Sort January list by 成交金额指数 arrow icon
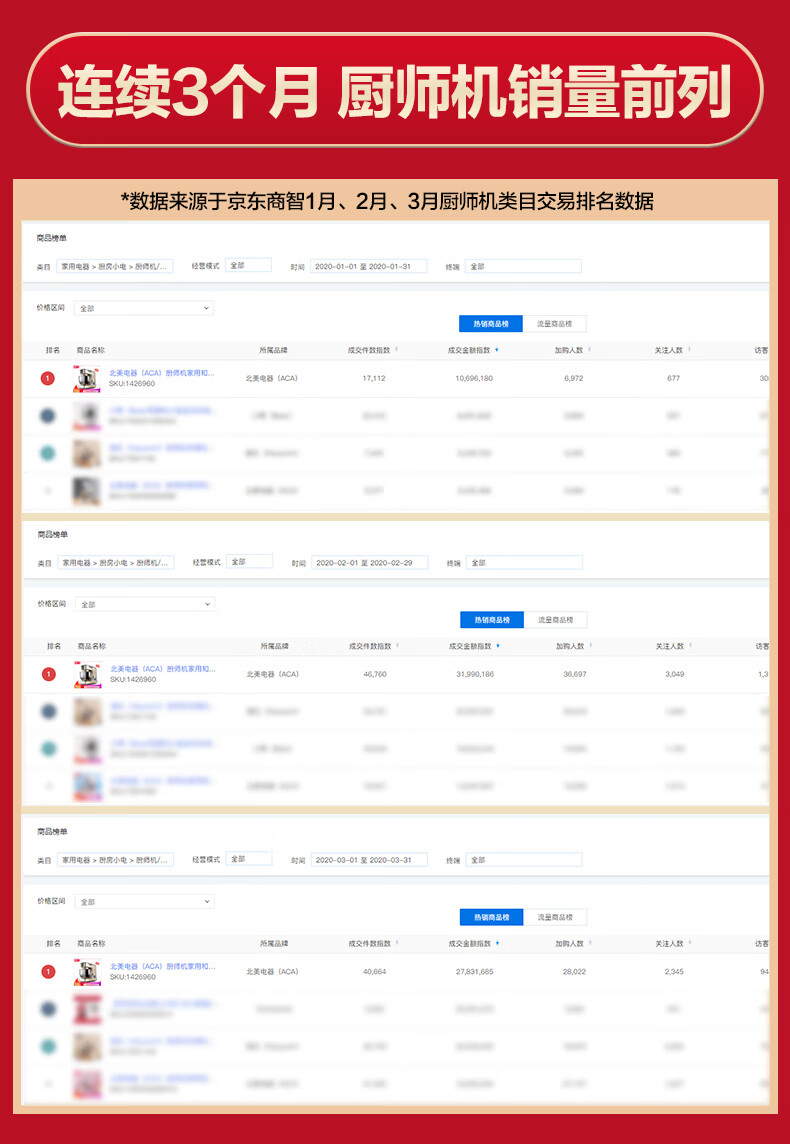 click(x=497, y=350)
